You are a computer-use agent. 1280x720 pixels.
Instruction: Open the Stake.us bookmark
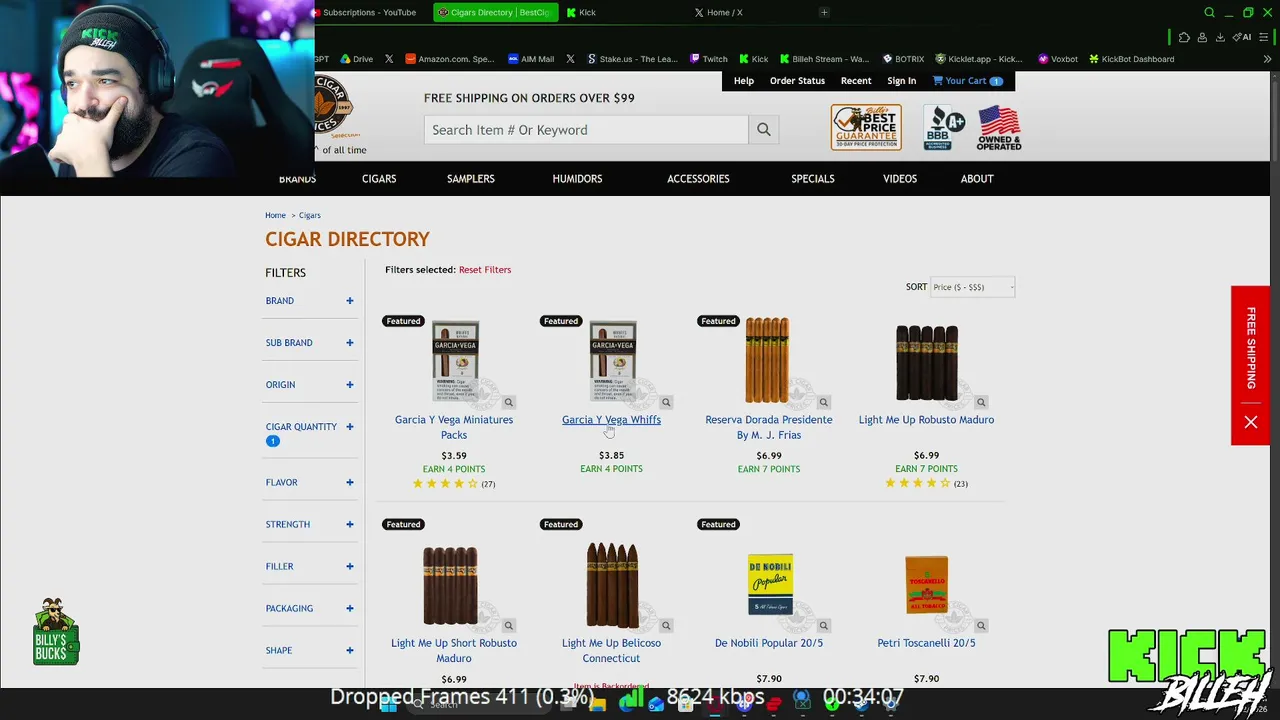tap(632, 59)
